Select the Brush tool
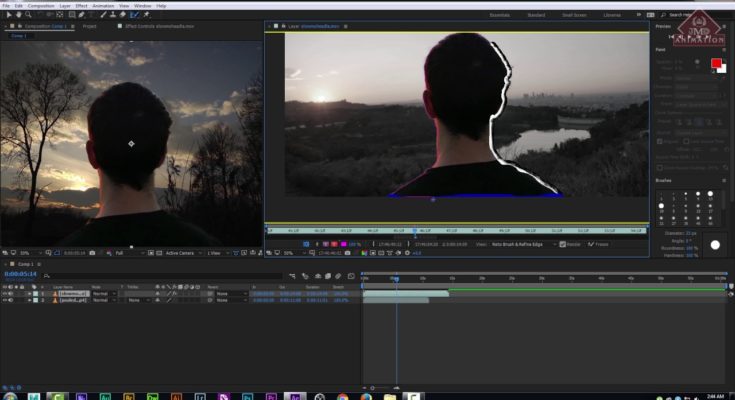Viewport: 735px width, 400px height. click(x=103, y=15)
